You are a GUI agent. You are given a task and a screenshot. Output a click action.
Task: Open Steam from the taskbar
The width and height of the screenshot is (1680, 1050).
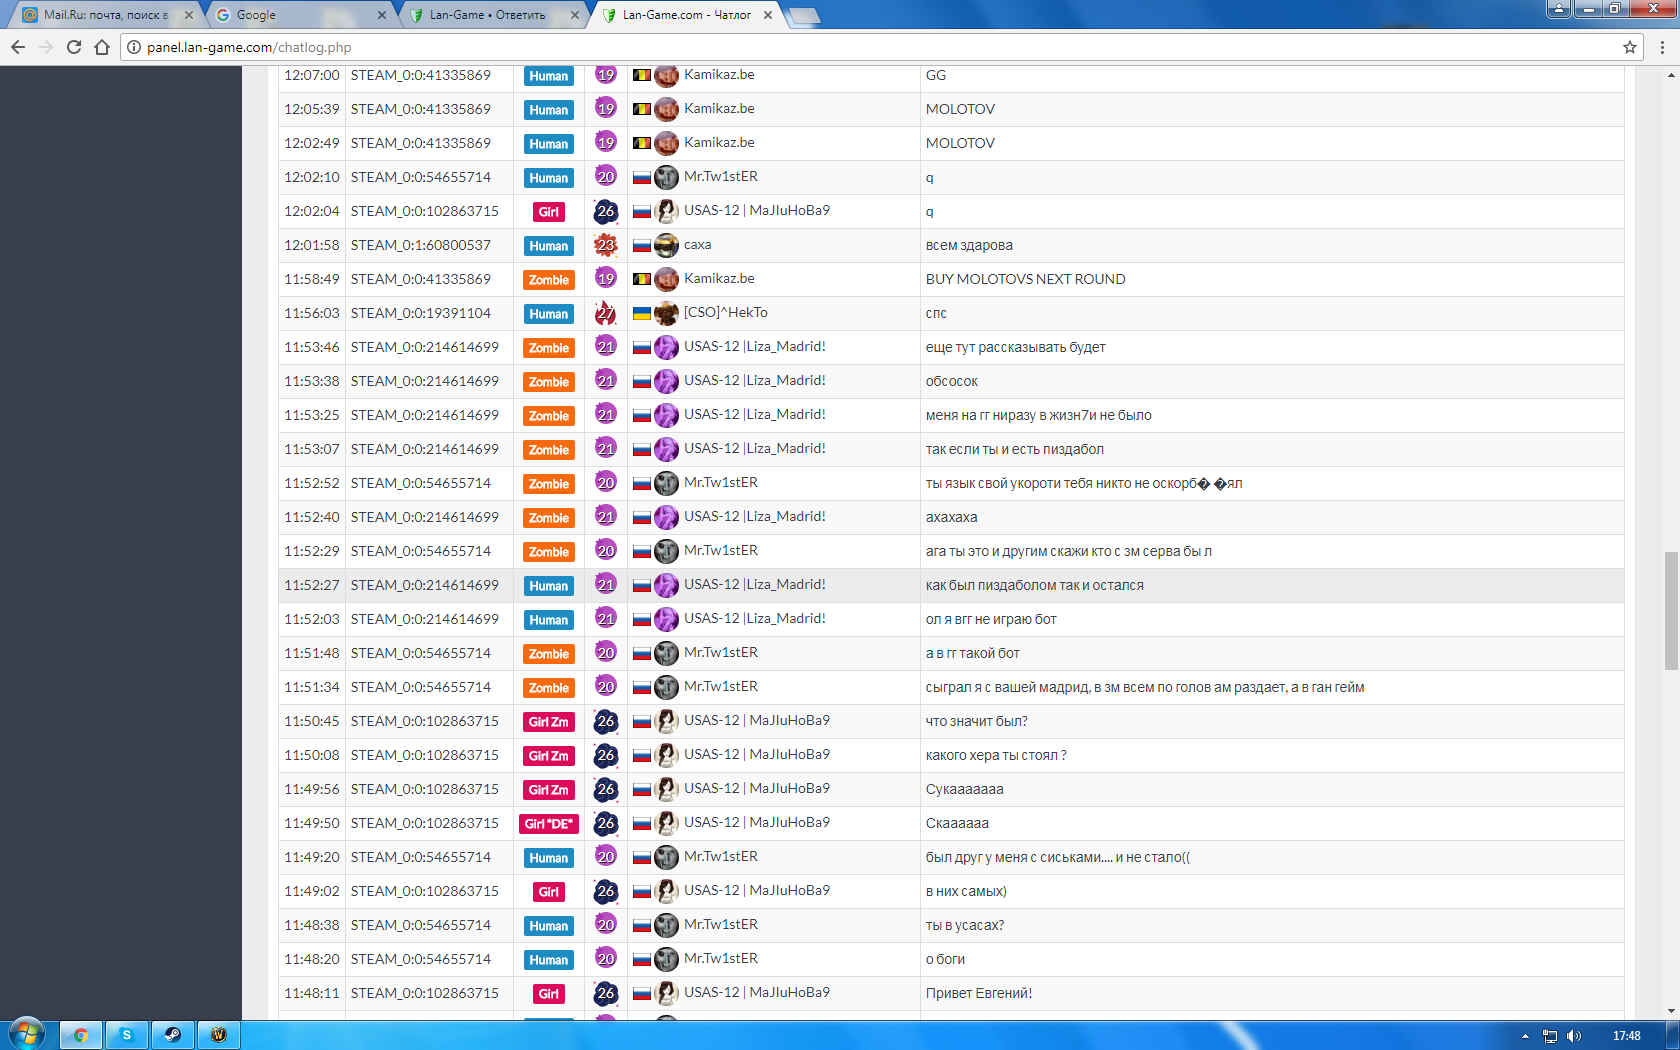[x=172, y=1035]
